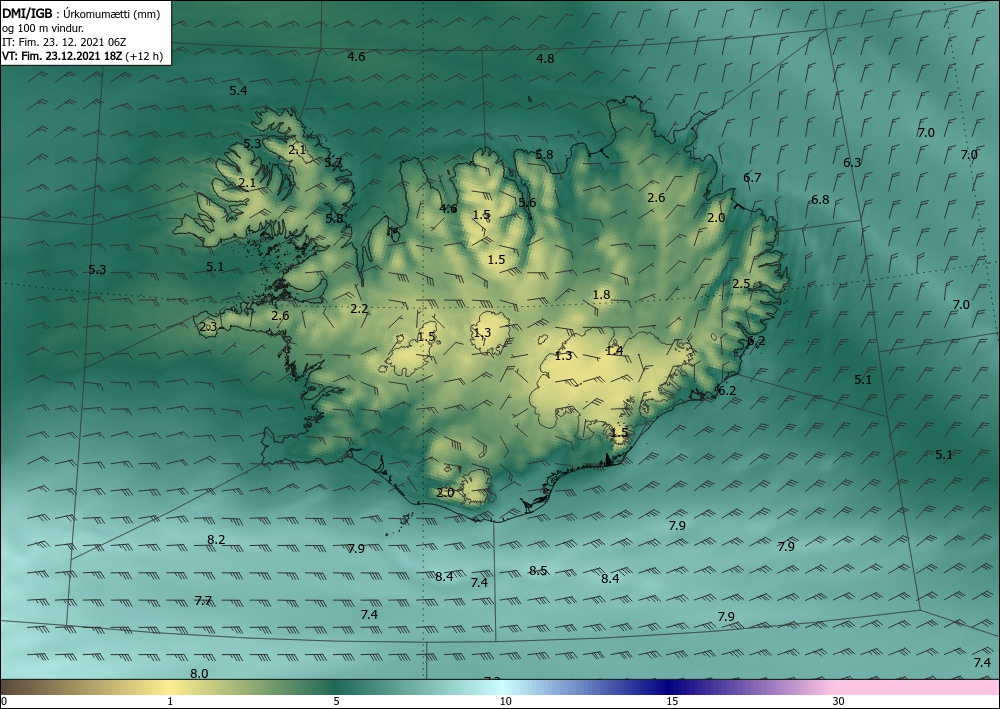Click the title text 'DMI/IGB : Úrkomumætti (mm)'
The image size is (1000, 709).
click(81, 14)
